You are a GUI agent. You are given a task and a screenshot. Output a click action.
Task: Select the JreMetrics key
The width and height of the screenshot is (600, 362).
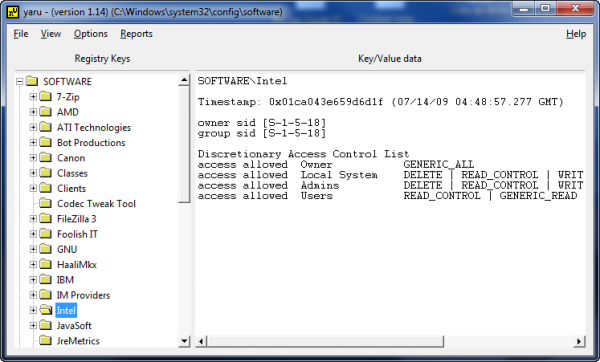point(78,341)
